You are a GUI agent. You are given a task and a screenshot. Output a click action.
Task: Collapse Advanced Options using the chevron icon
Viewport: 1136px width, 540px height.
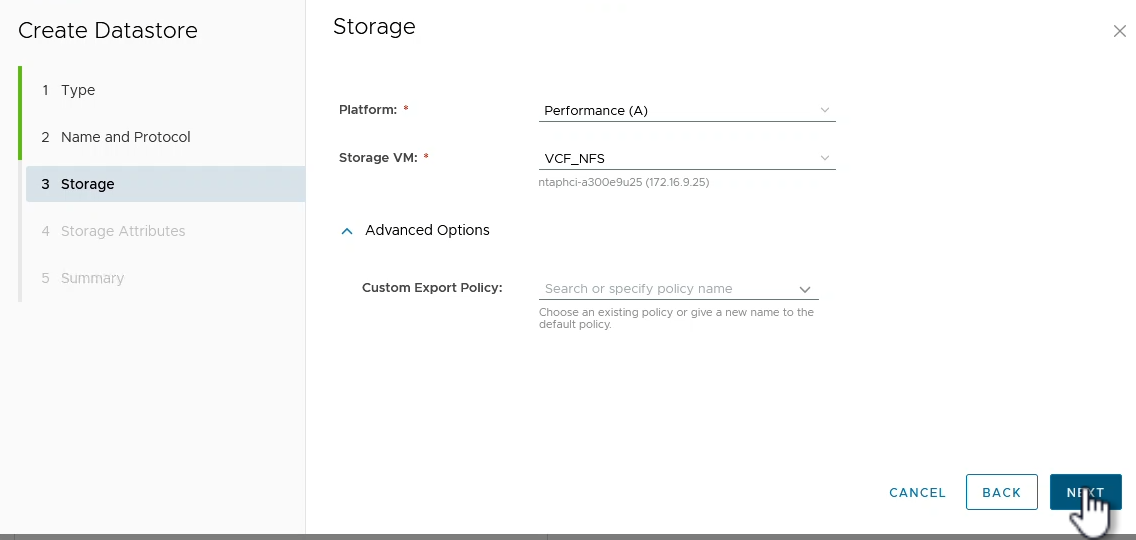click(x=347, y=231)
